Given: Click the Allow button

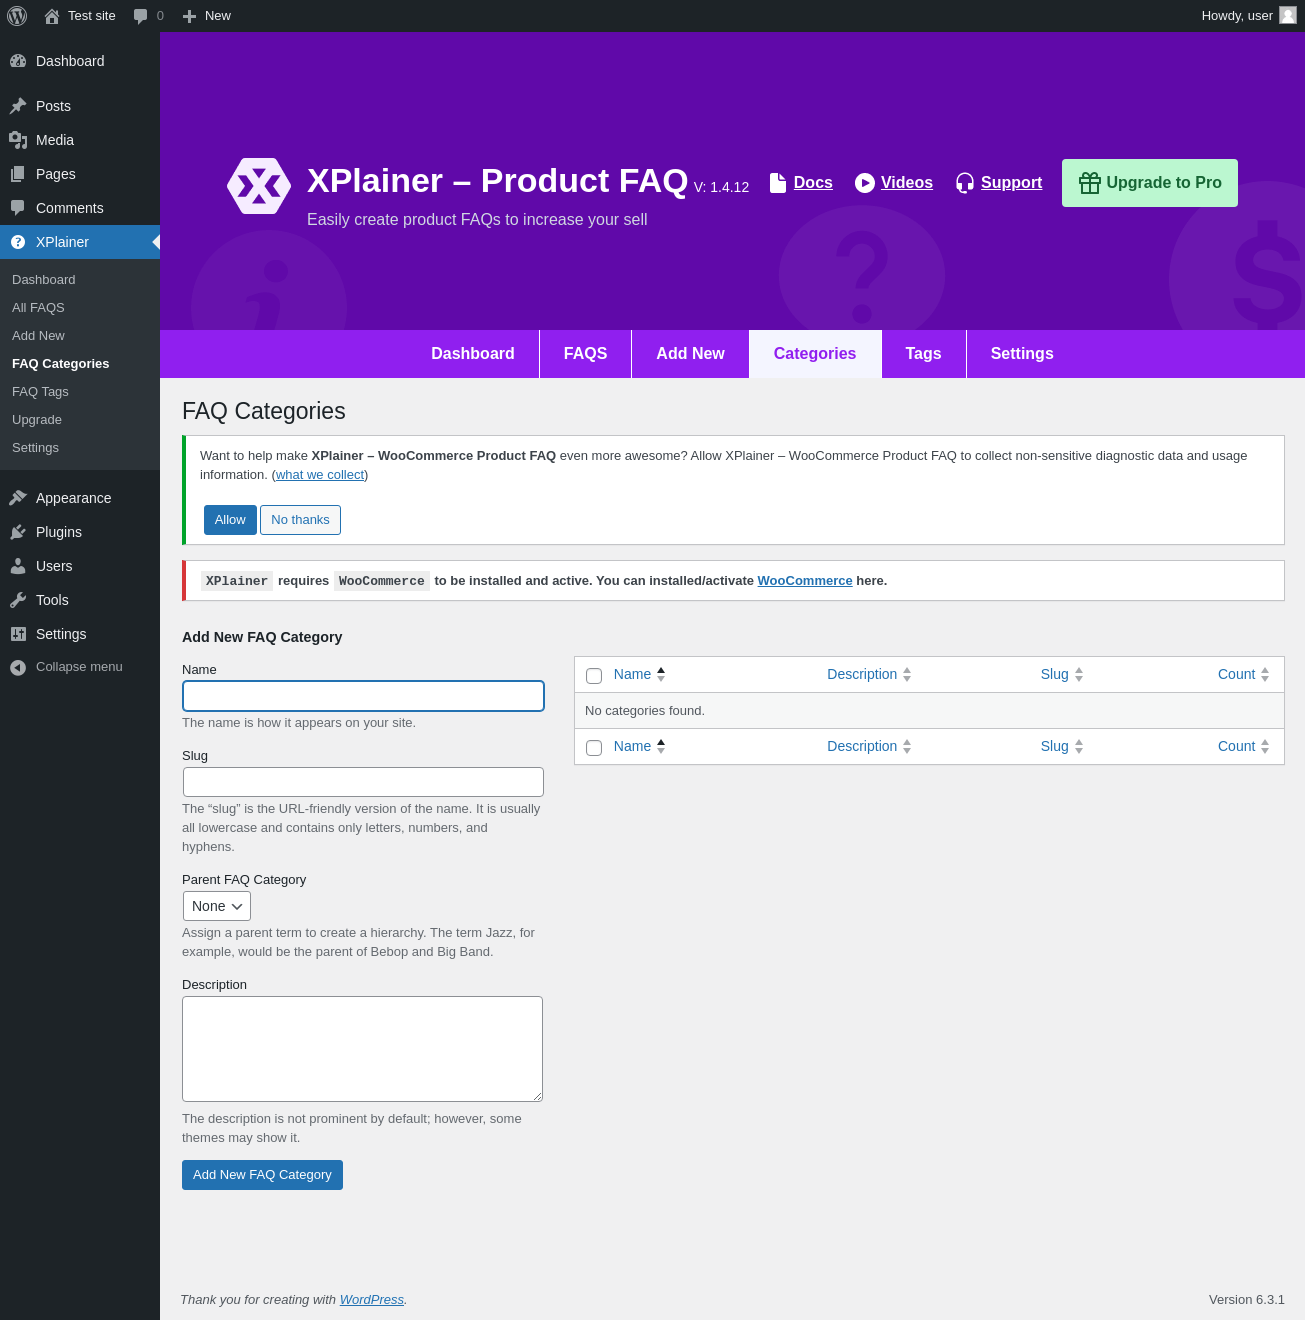Looking at the screenshot, I should 230,520.
